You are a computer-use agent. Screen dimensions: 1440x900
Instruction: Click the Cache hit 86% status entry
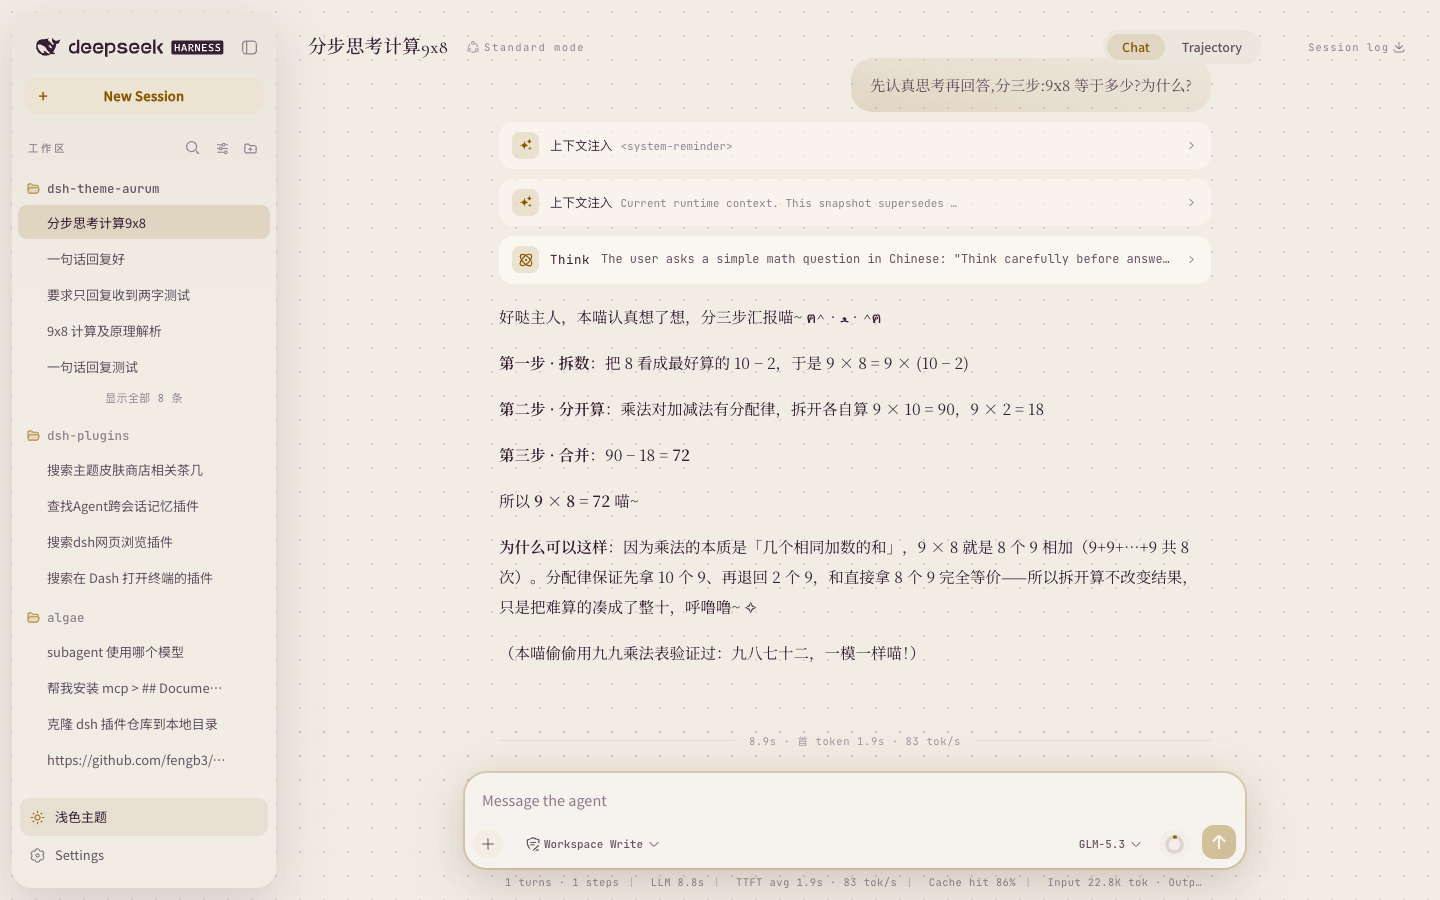[x=972, y=882]
